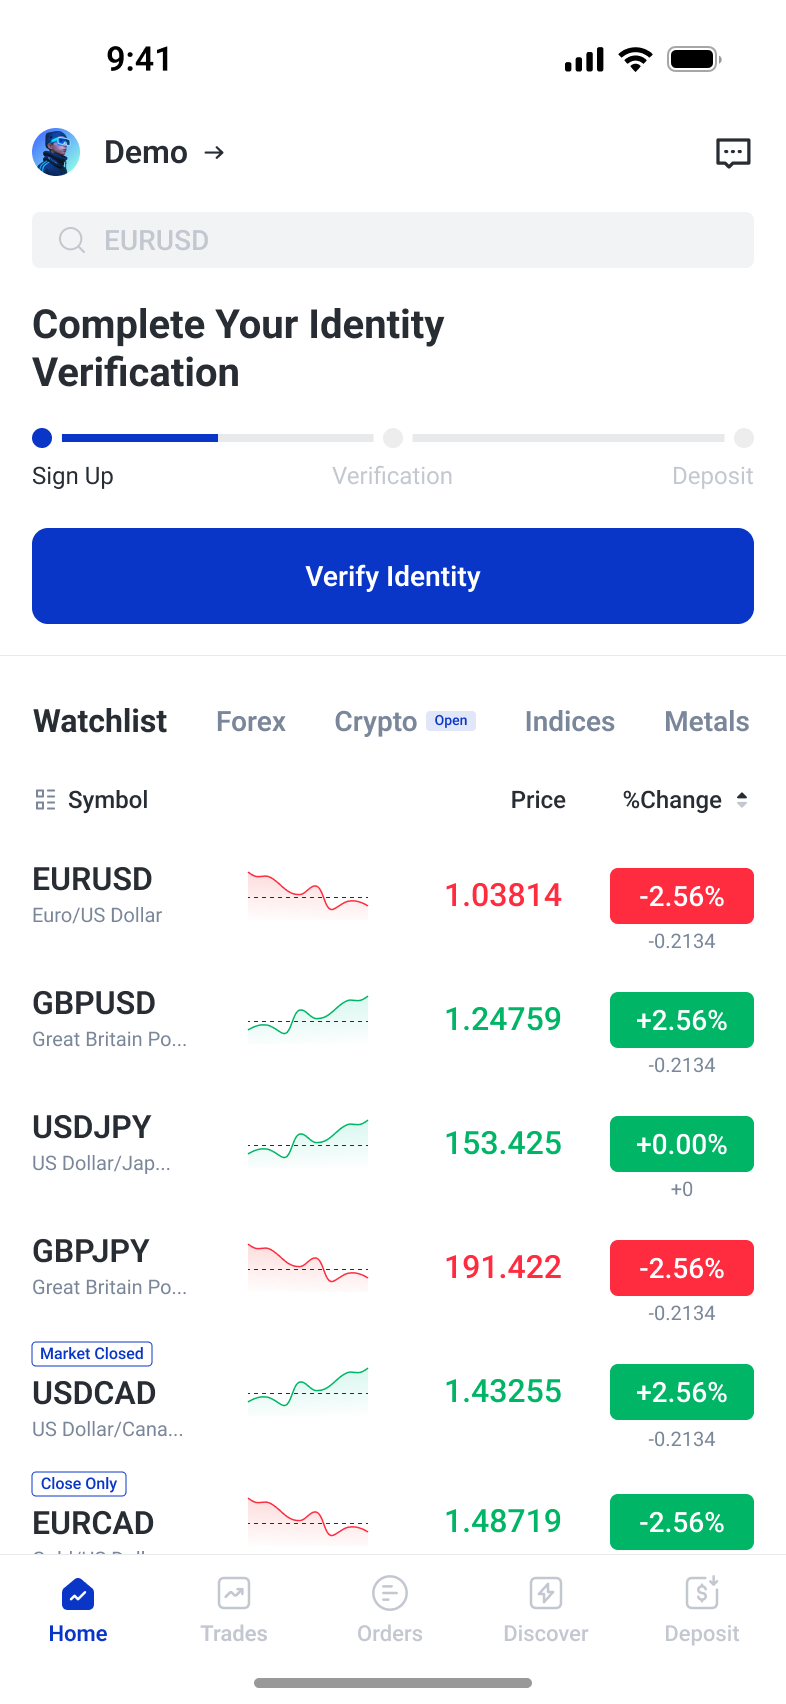Expand Demo account switcher arrow
The height and width of the screenshot is (1704, 786).
[x=214, y=152]
